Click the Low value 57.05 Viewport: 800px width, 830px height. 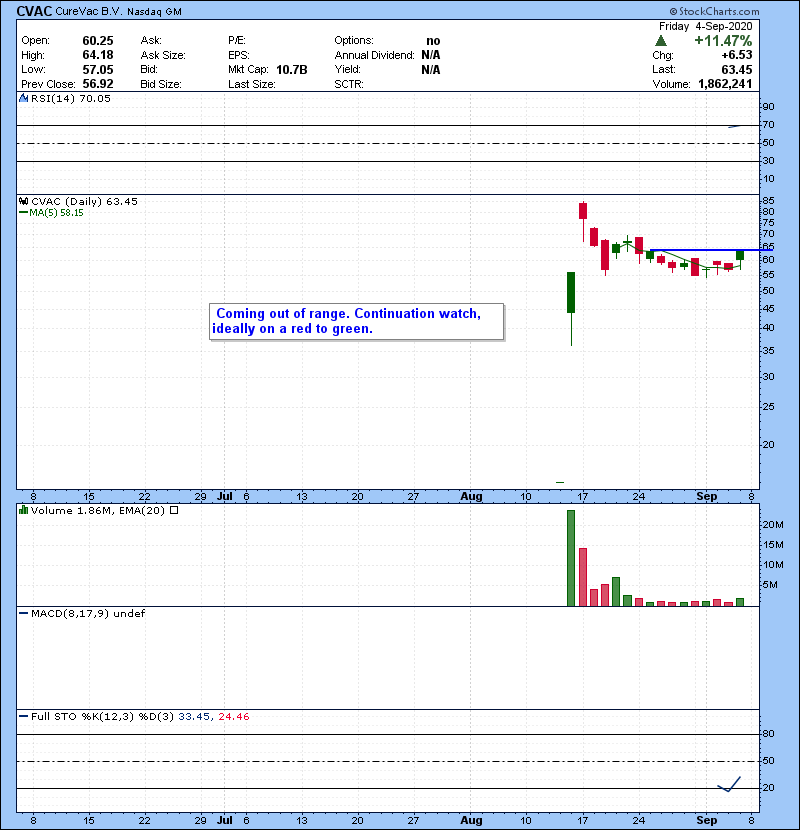click(98, 69)
